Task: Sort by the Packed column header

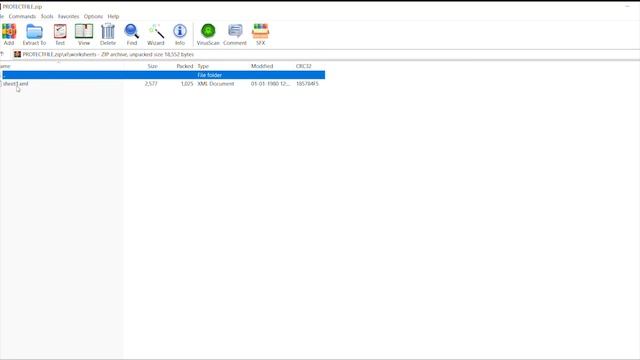Action: [184, 66]
